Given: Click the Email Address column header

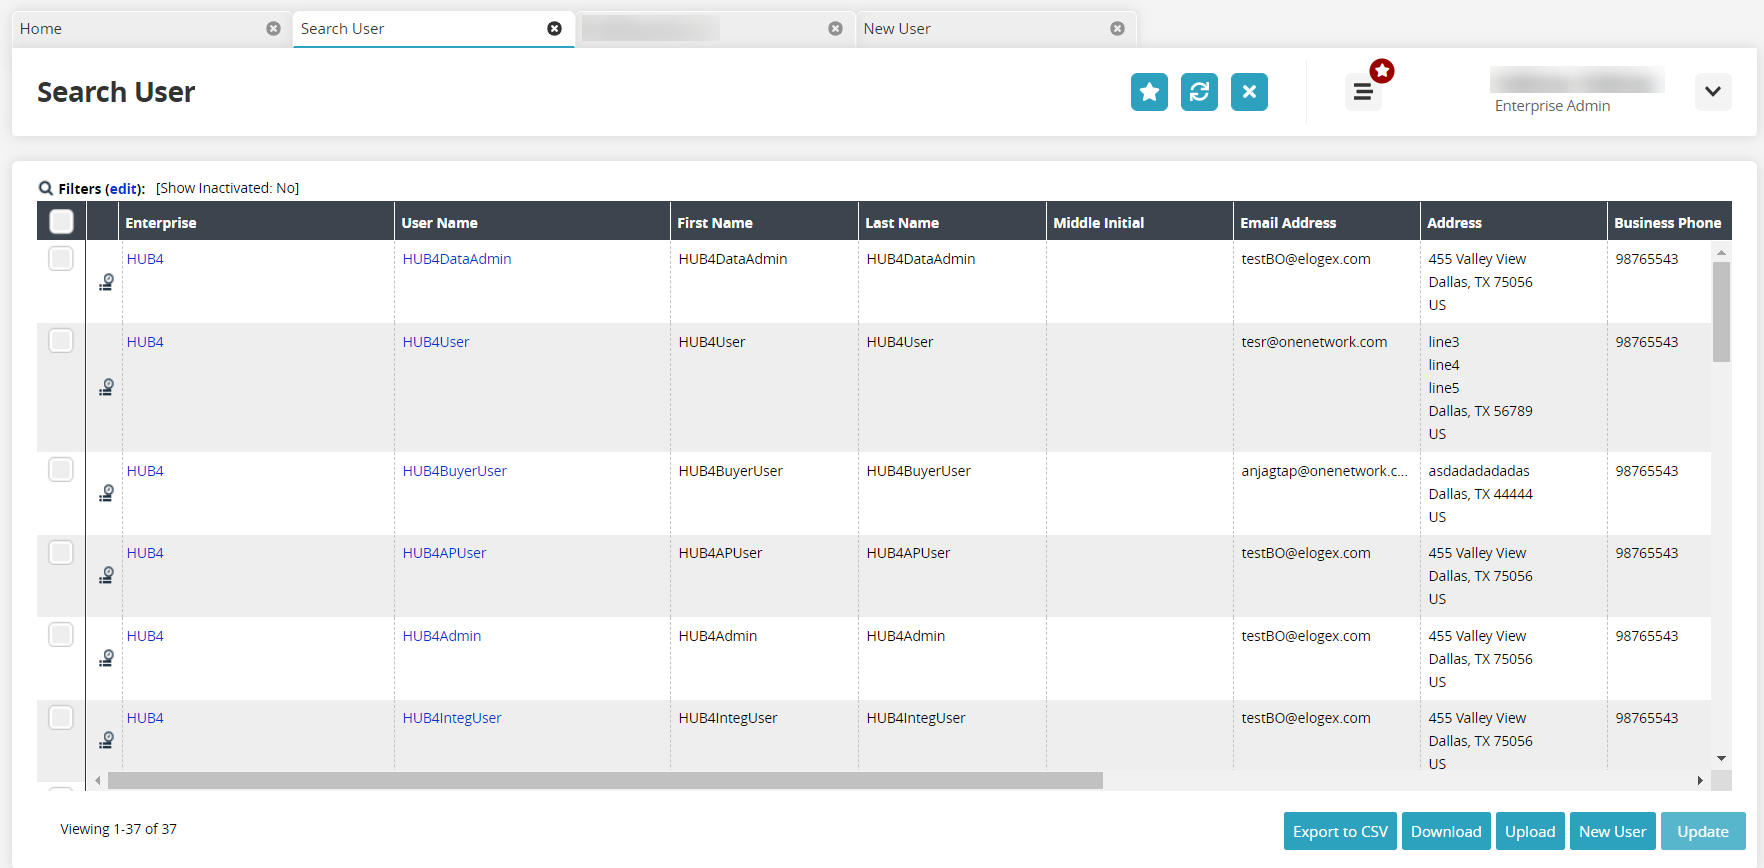Looking at the screenshot, I should coord(1288,223).
